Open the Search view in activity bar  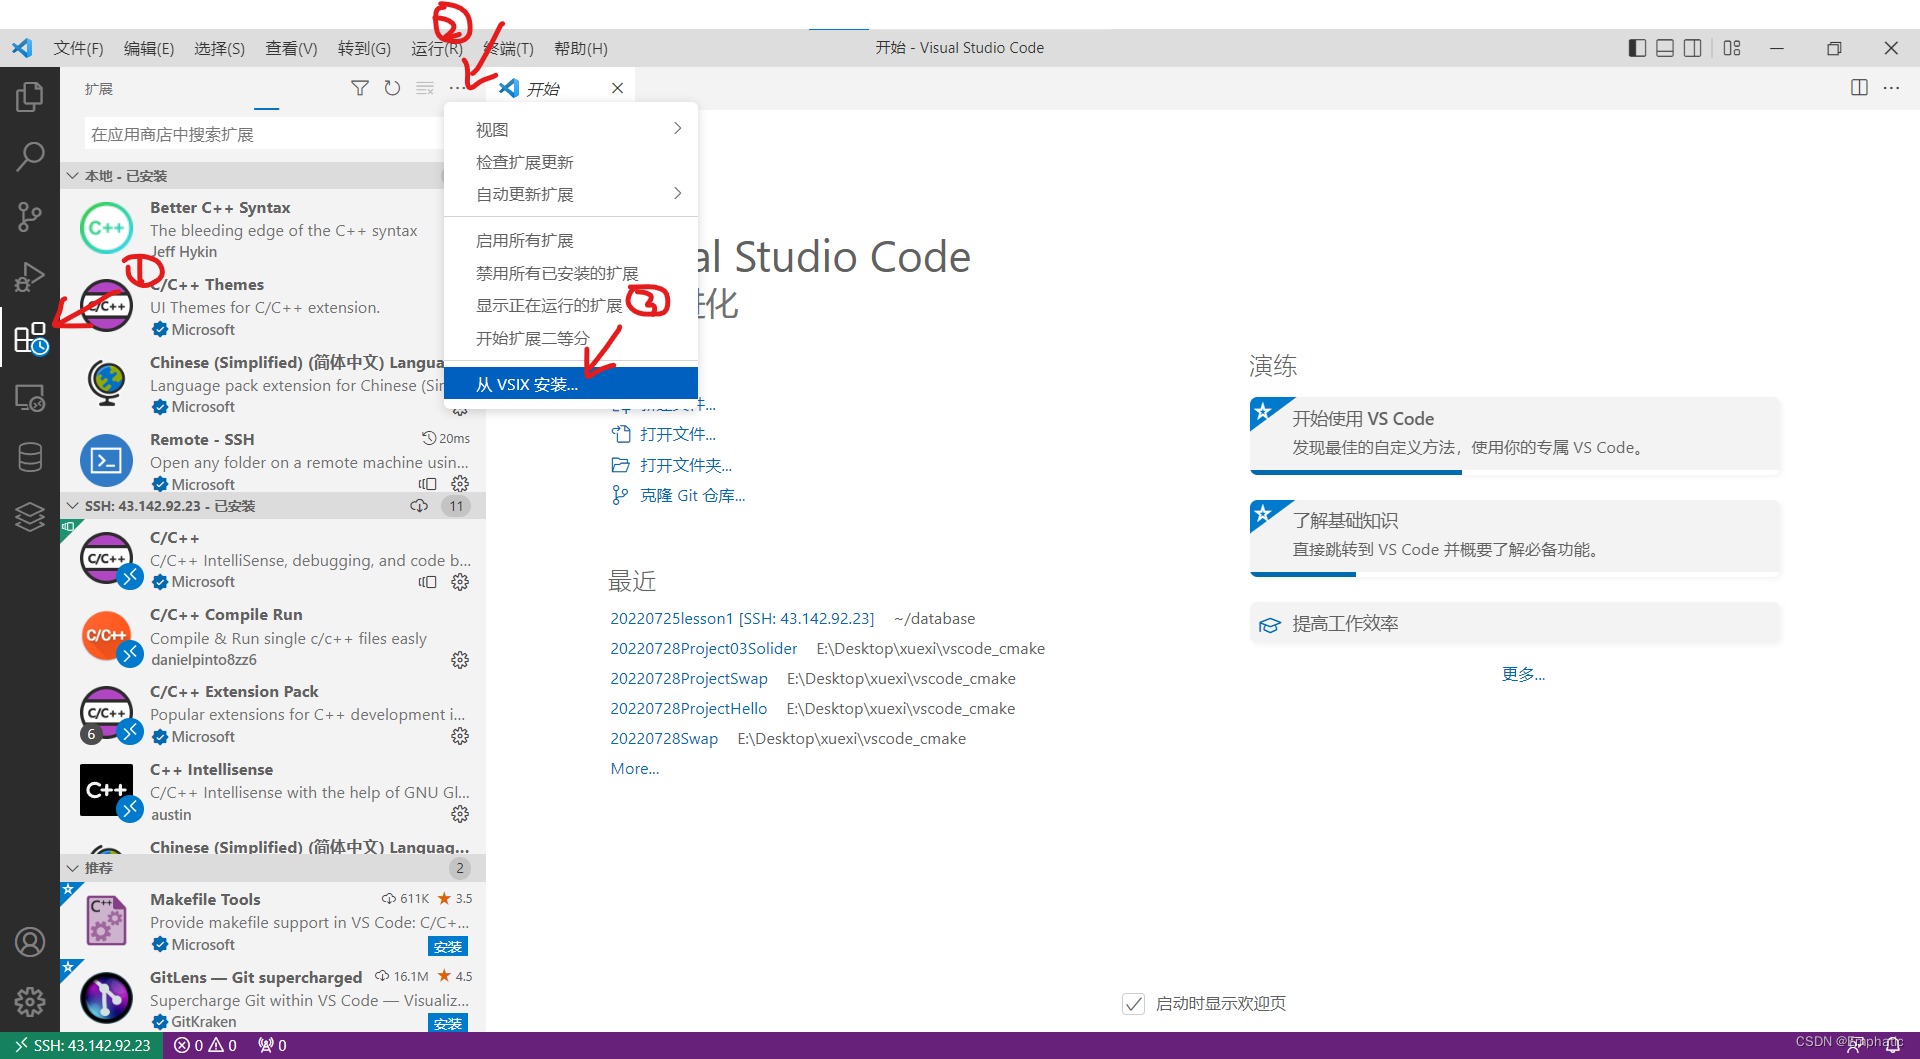pos(30,156)
